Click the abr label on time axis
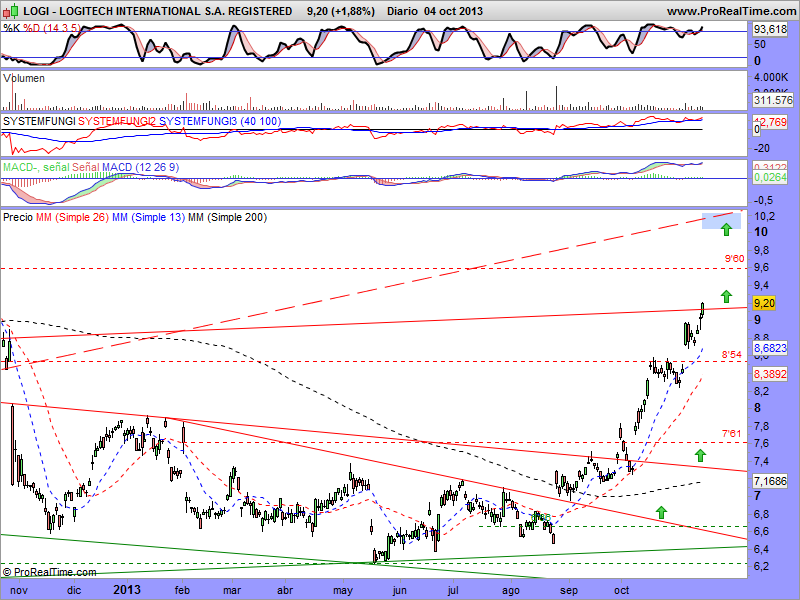The image size is (800, 600). [285, 590]
